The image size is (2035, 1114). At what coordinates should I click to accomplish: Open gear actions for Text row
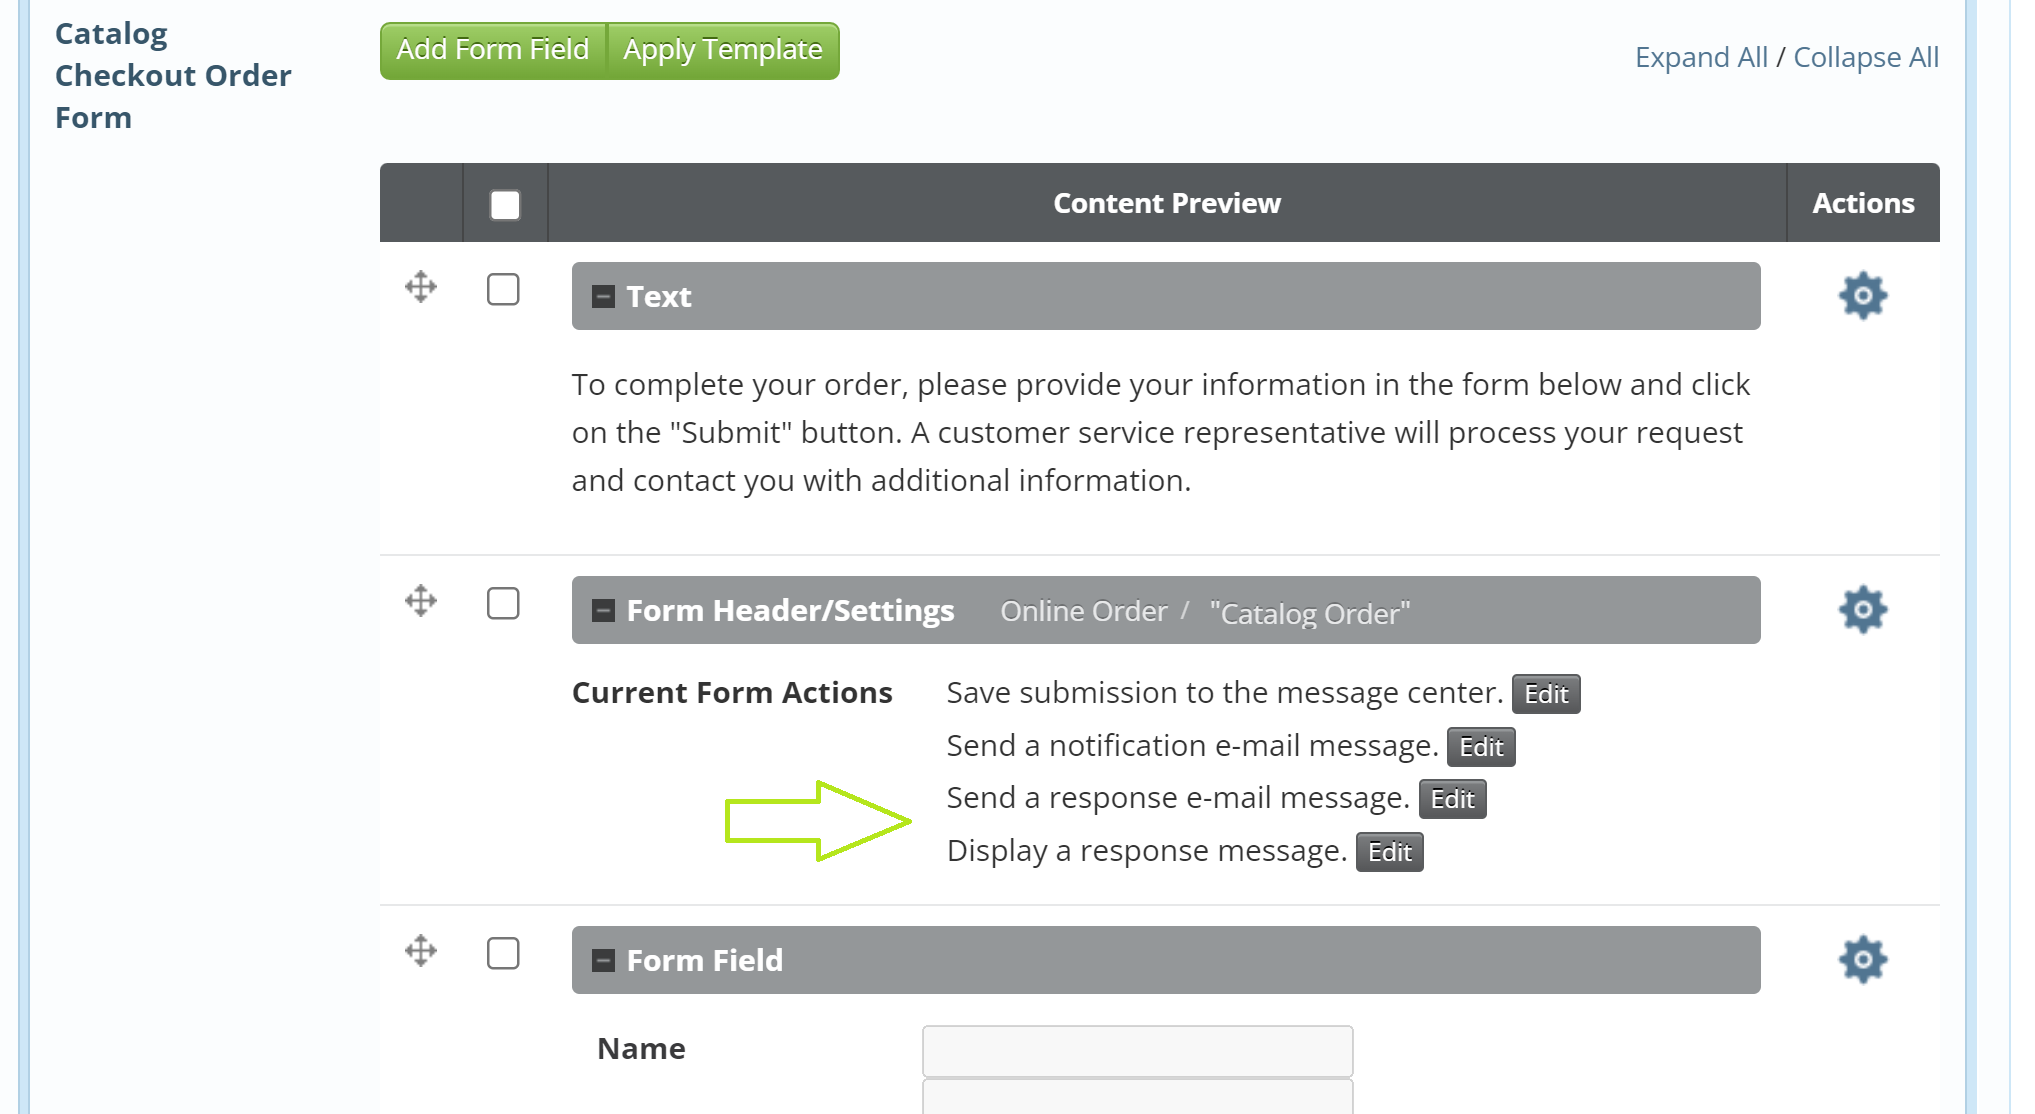coord(1862,296)
